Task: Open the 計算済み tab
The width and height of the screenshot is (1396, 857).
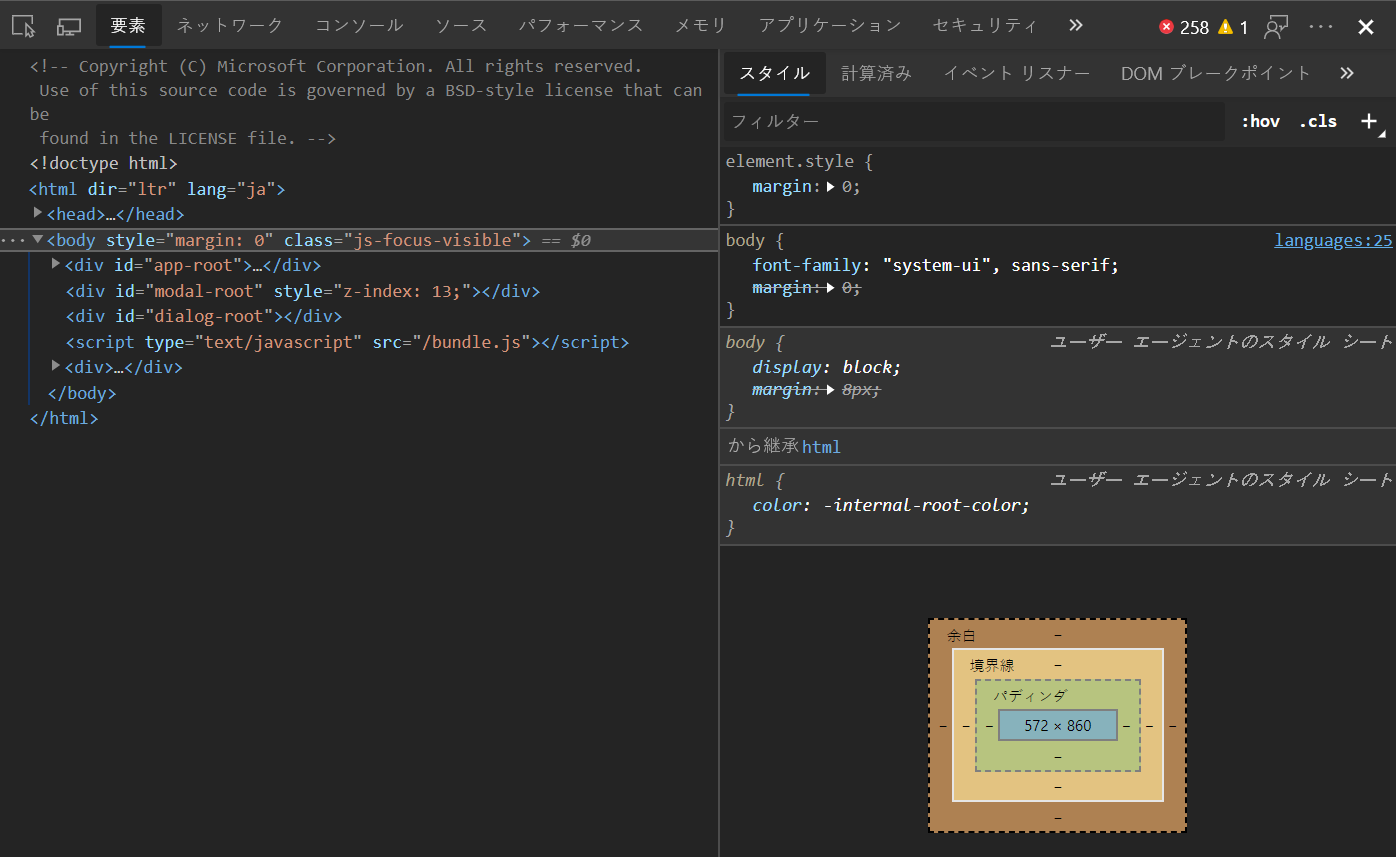Action: point(876,73)
